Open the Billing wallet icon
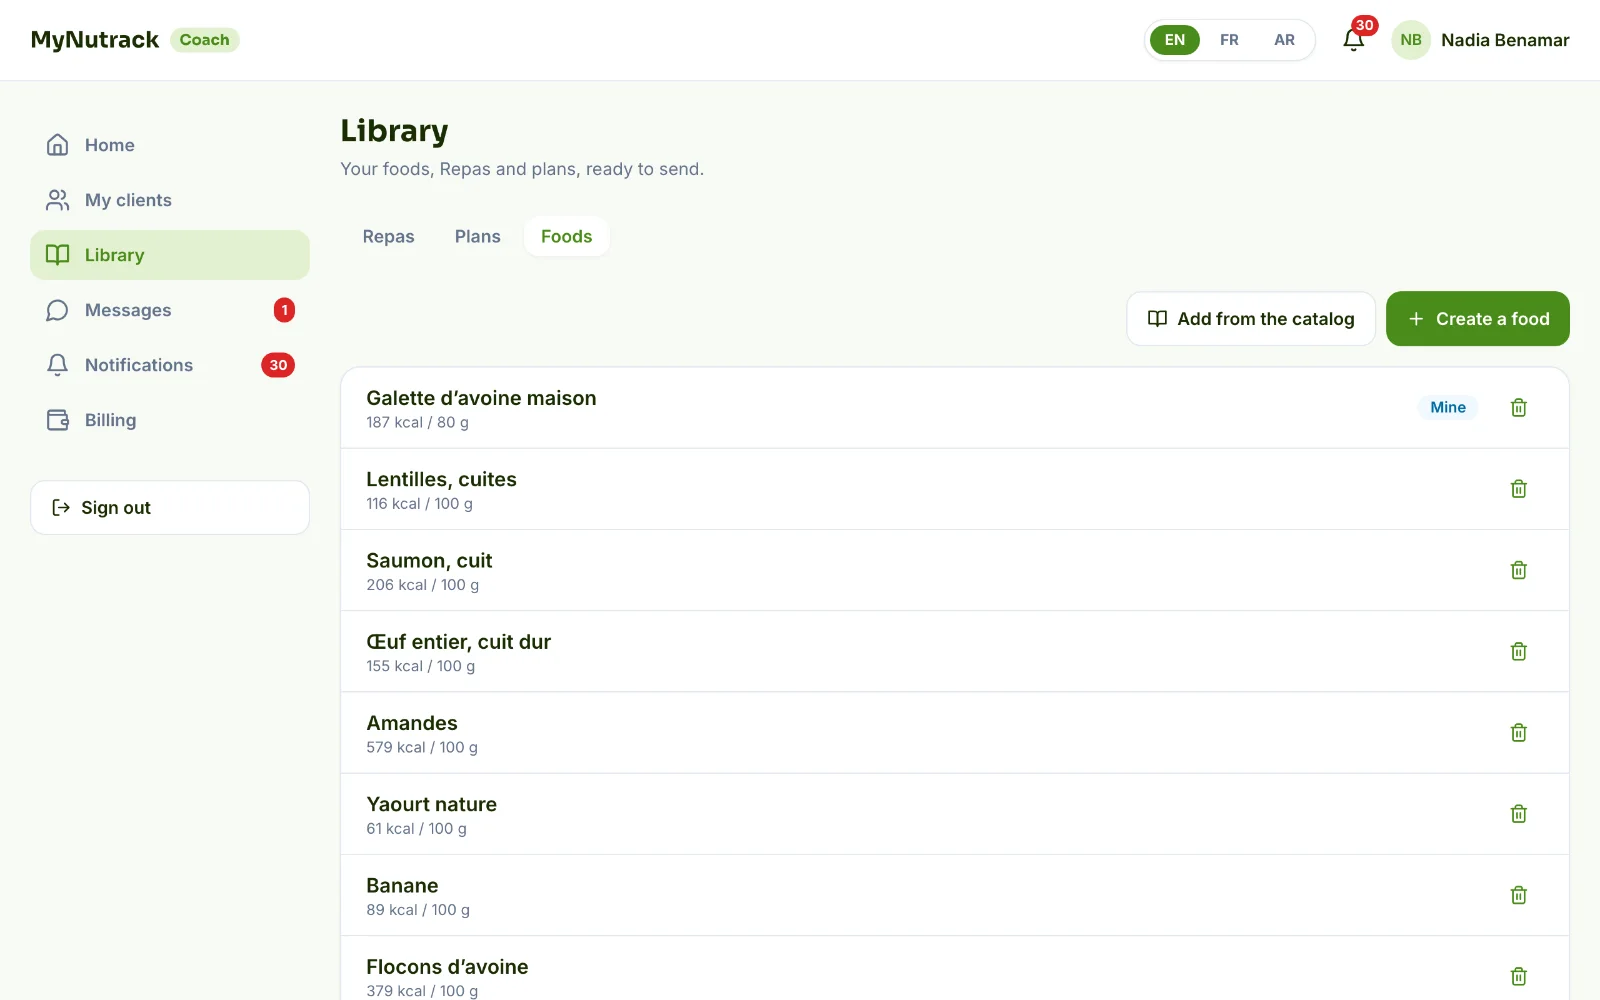This screenshot has height=1000, width=1600. [58, 420]
